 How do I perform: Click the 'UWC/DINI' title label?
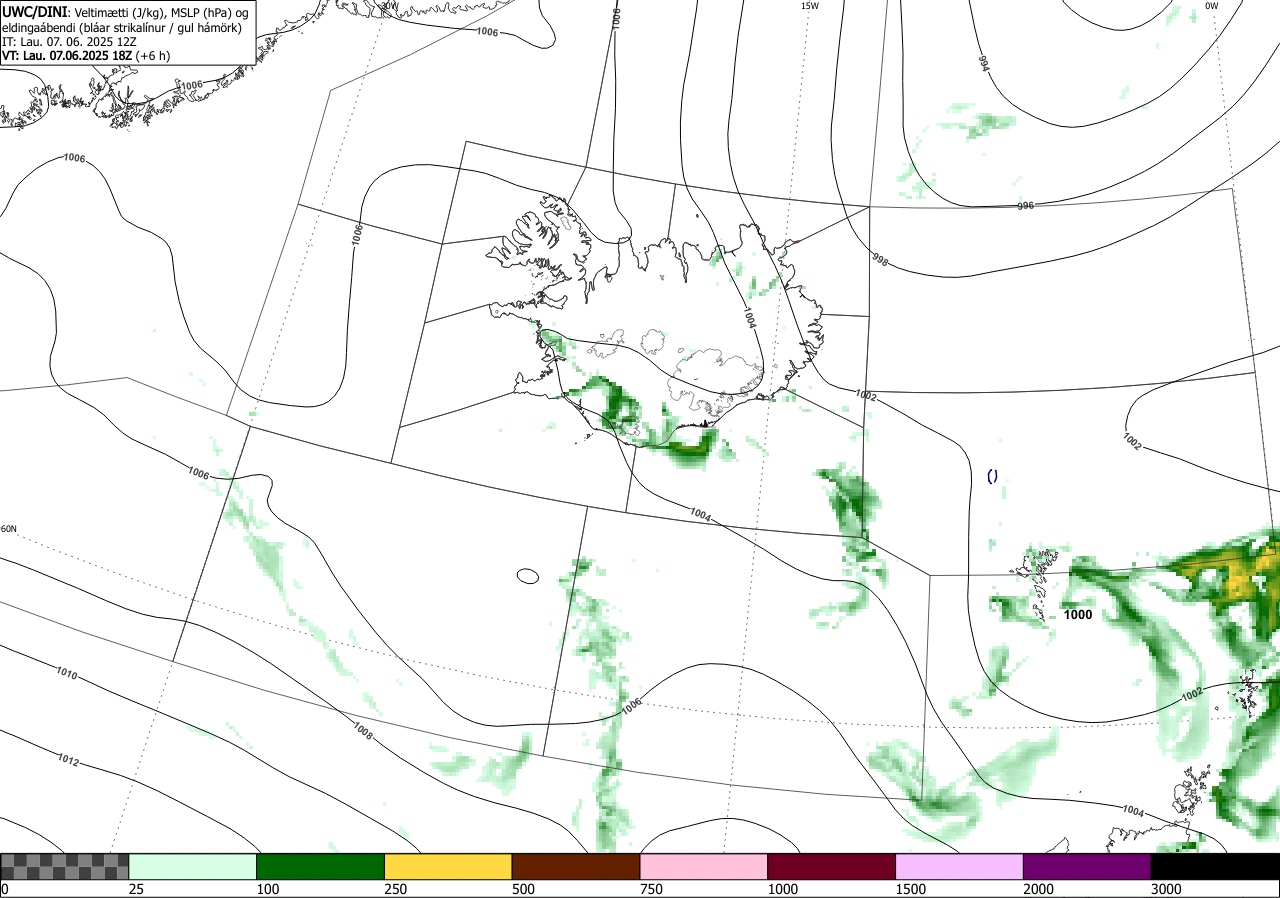tap(35, 11)
